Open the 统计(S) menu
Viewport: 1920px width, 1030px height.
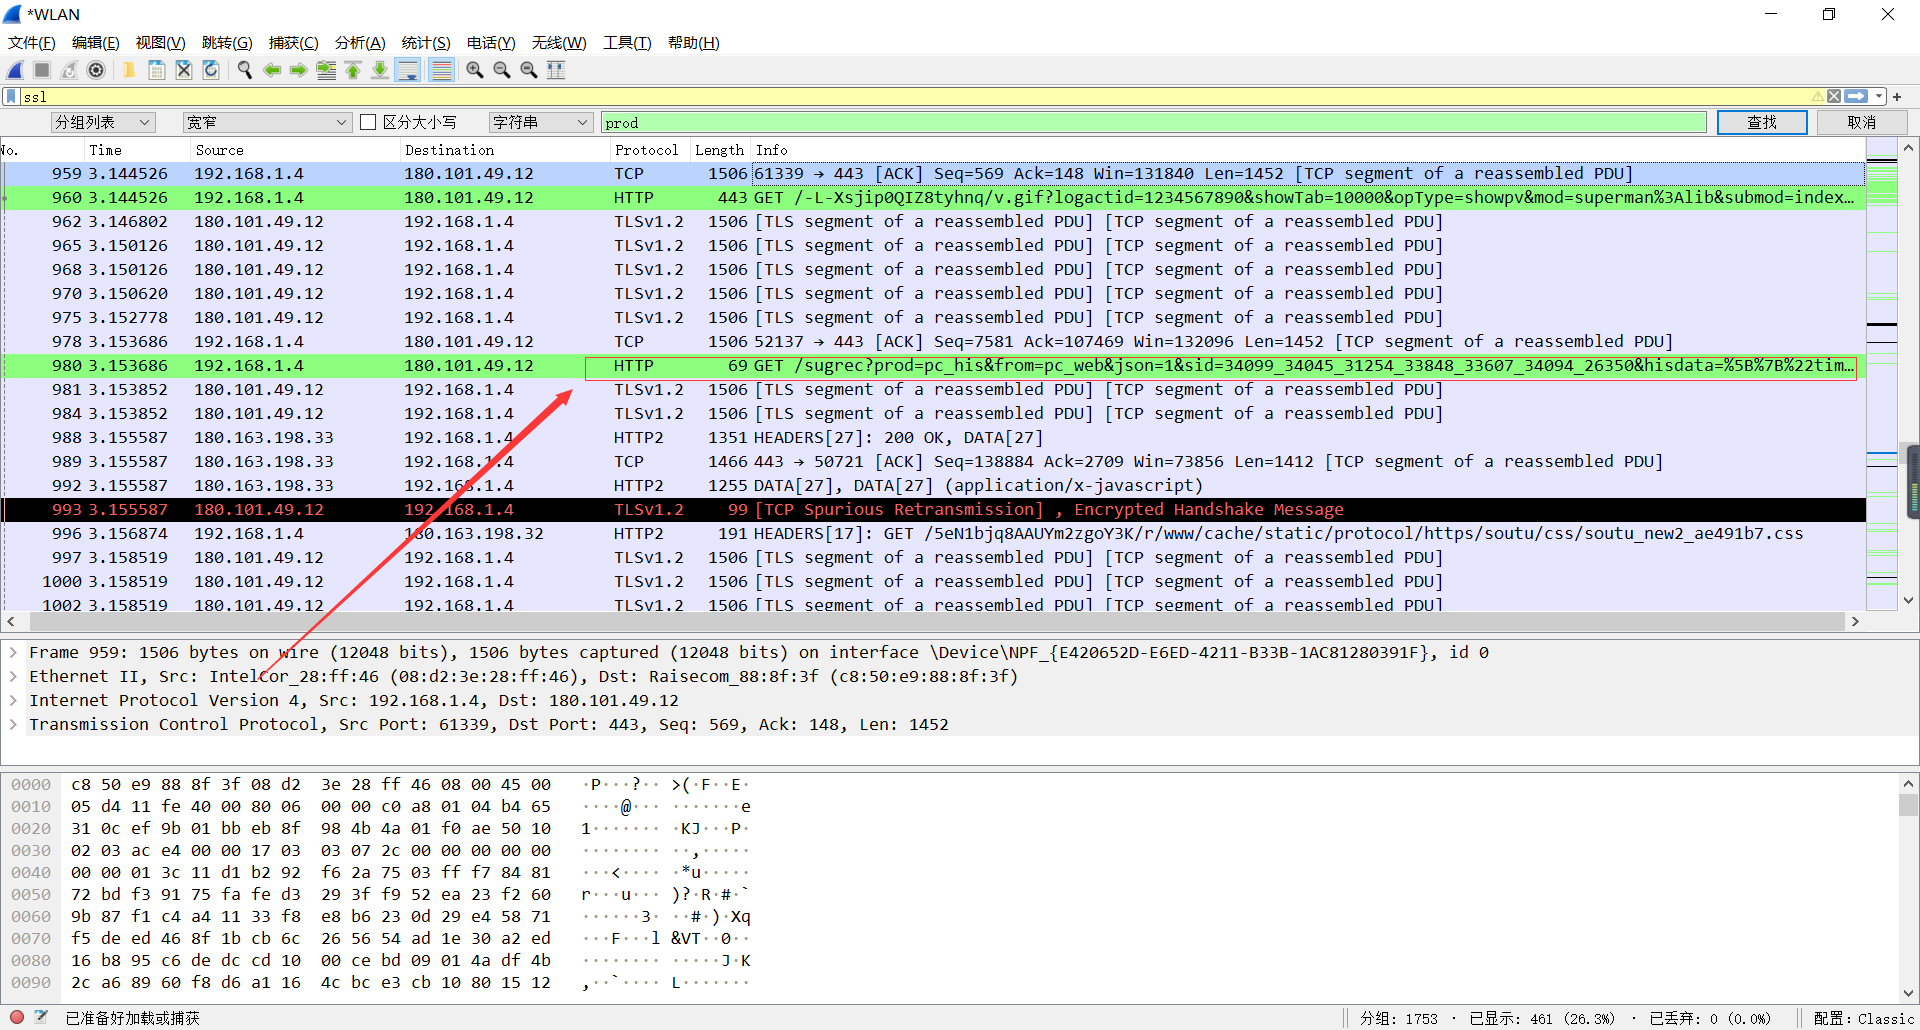(426, 42)
